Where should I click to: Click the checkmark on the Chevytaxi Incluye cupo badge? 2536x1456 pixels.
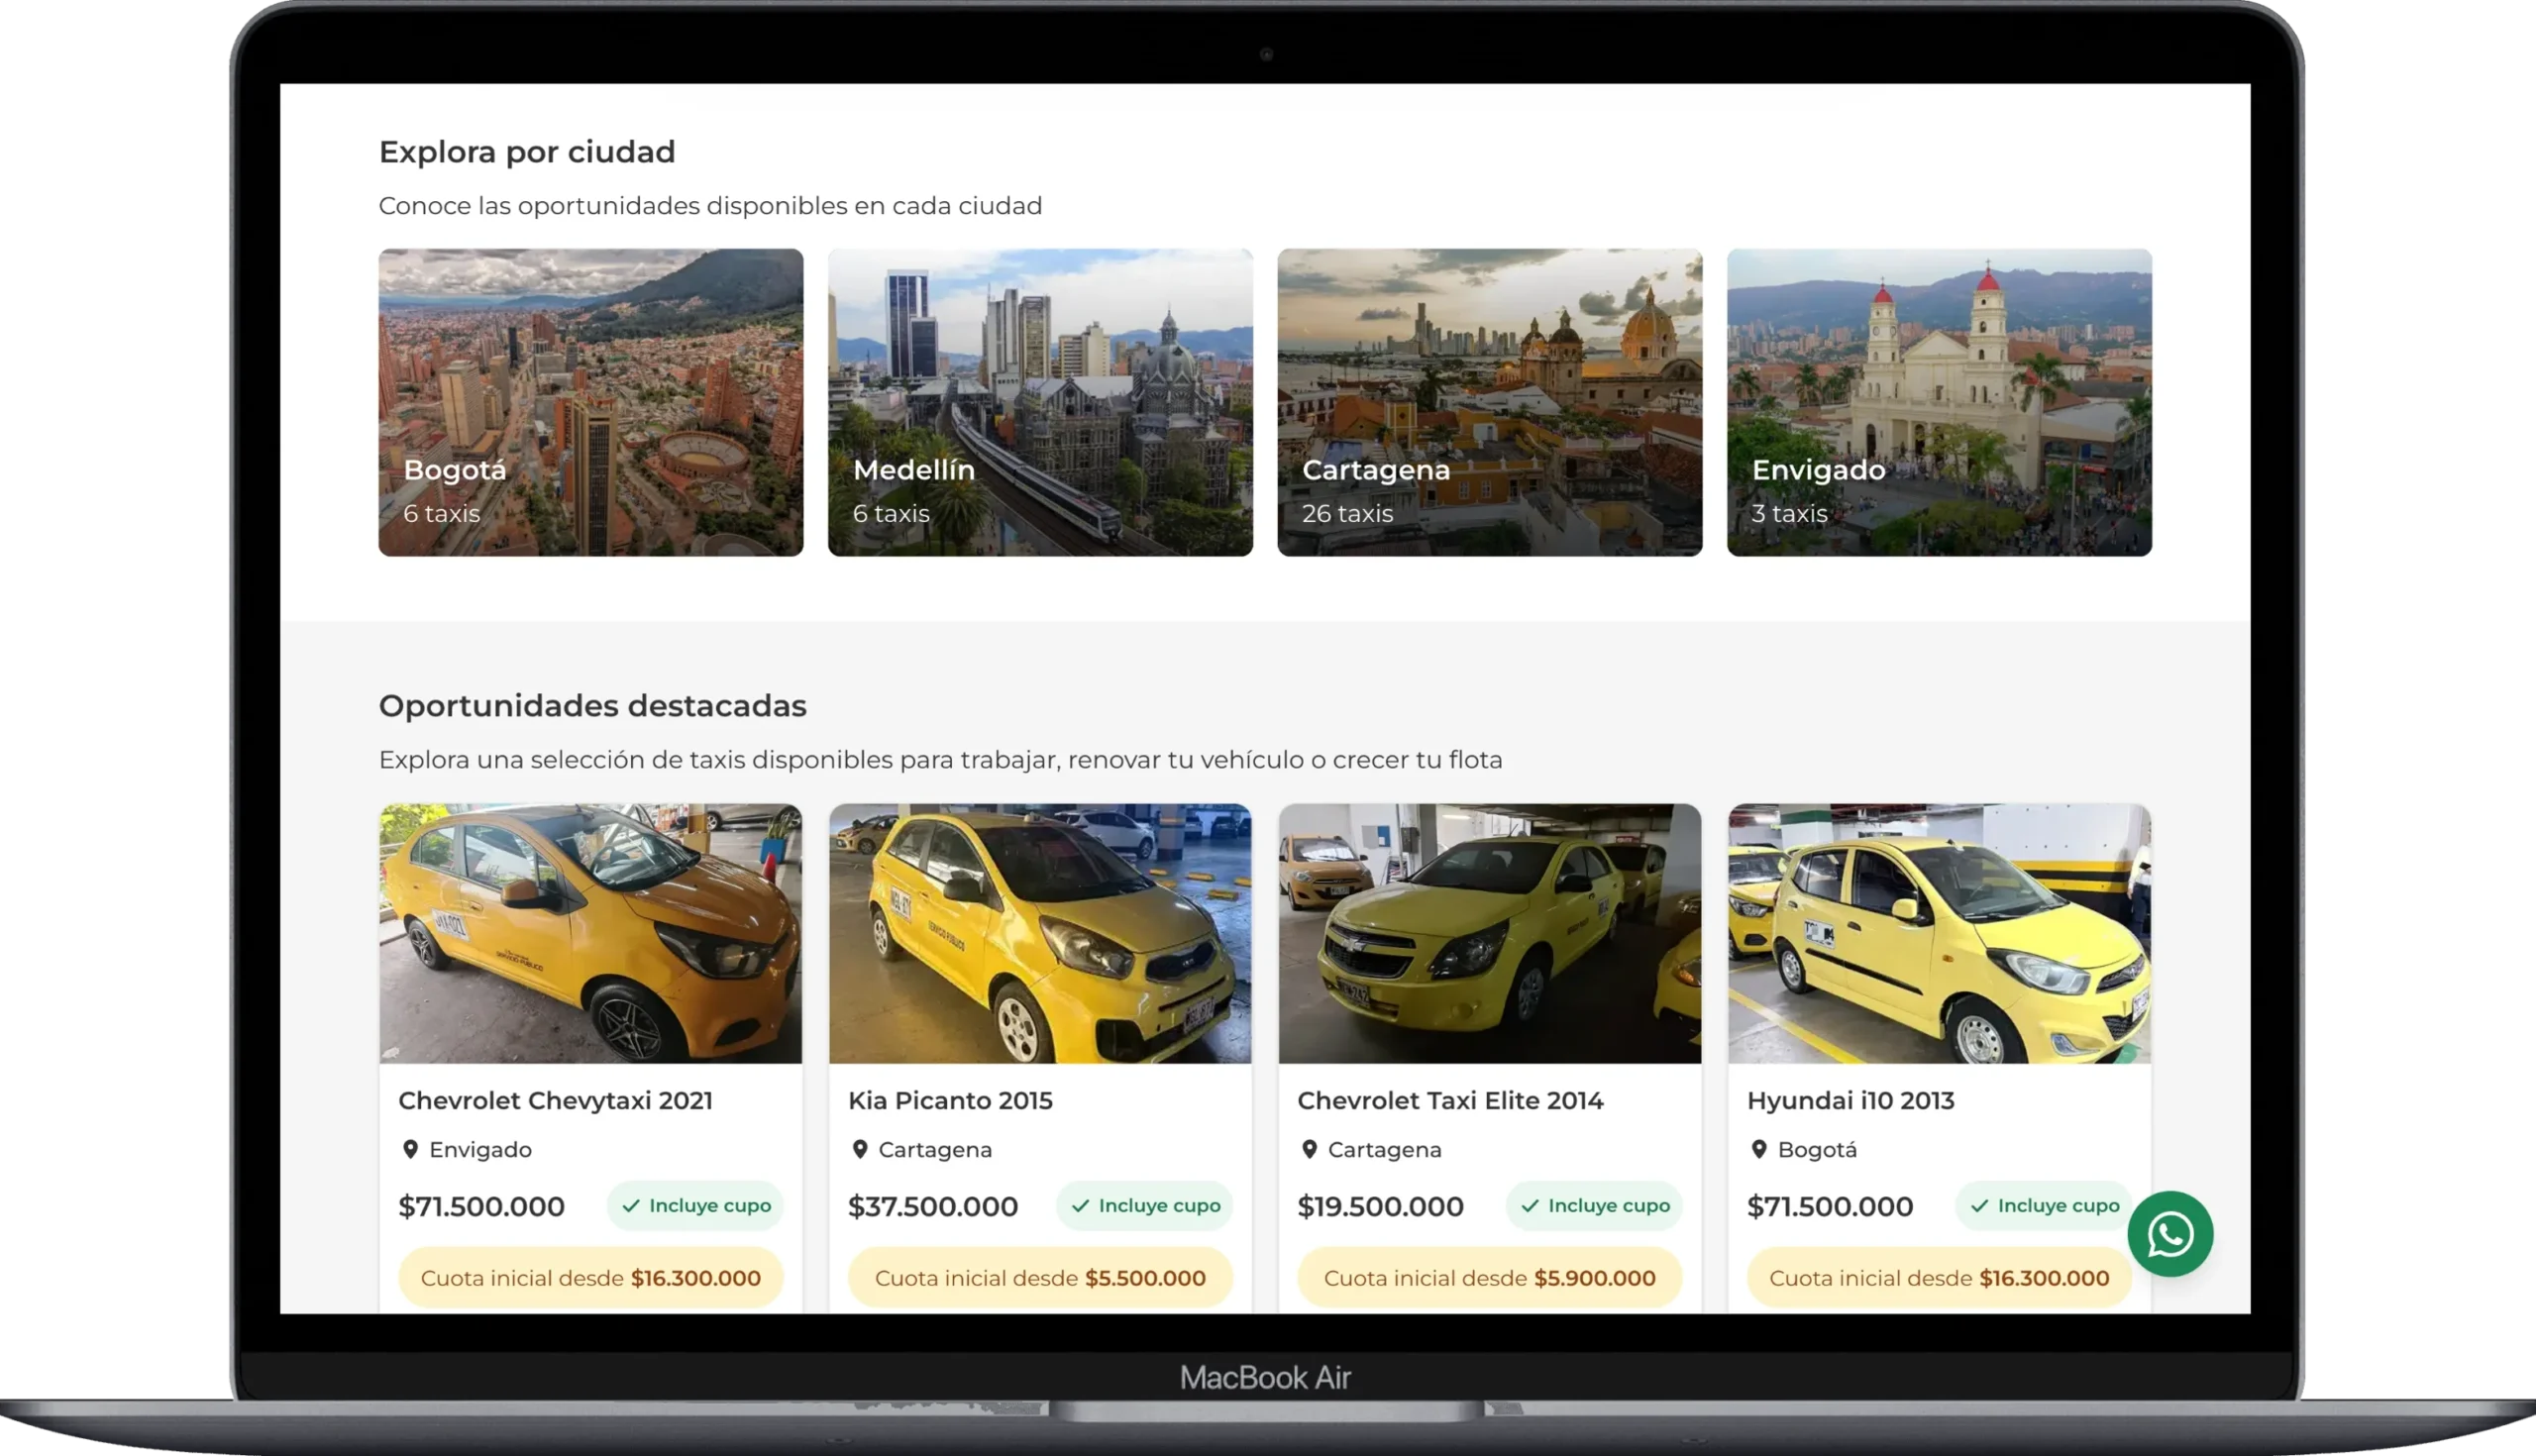point(631,1206)
